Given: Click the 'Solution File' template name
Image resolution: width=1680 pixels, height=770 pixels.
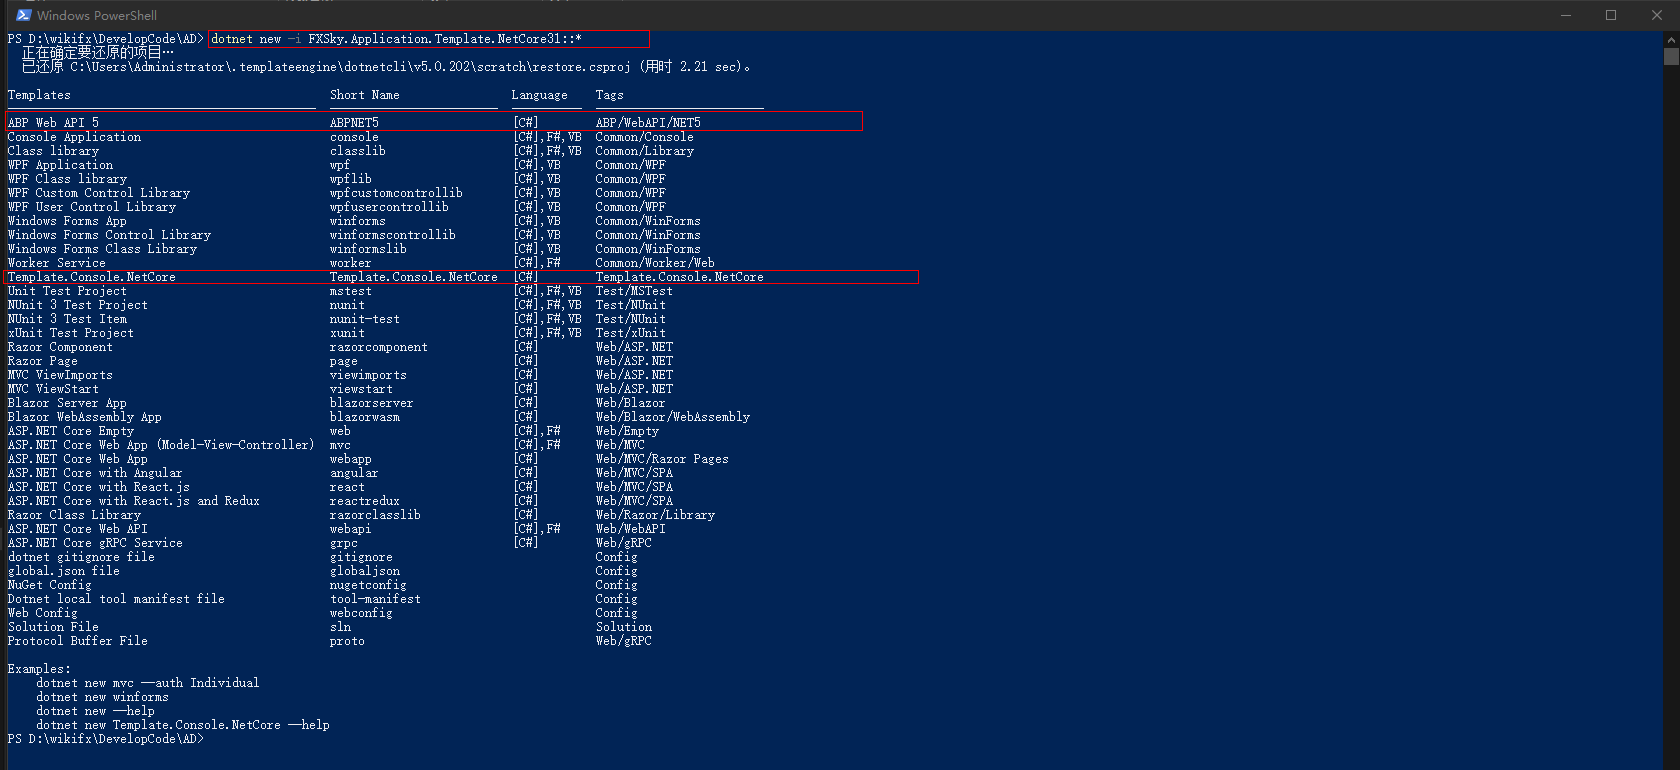Looking at the screenshot, I should pos(53,627).
